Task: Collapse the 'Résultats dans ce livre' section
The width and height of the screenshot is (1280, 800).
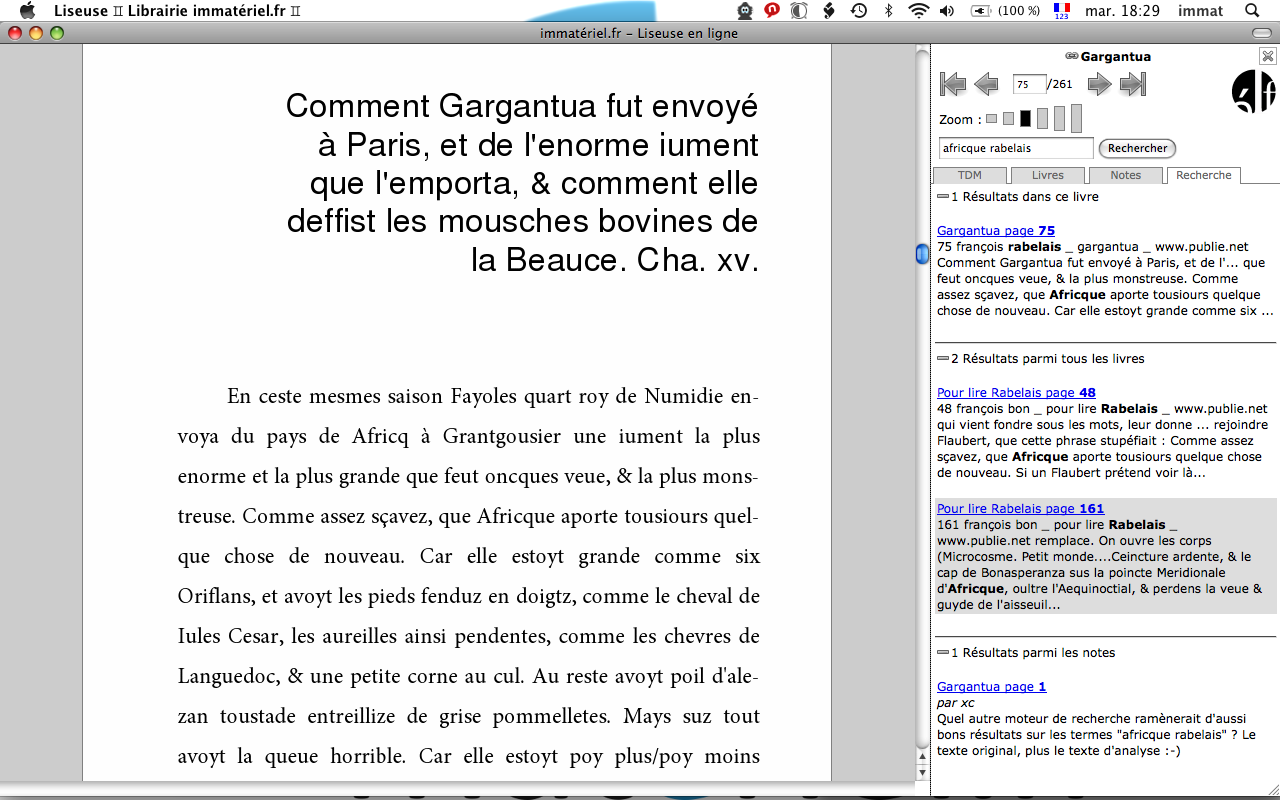Action: (x=943, y=197)
